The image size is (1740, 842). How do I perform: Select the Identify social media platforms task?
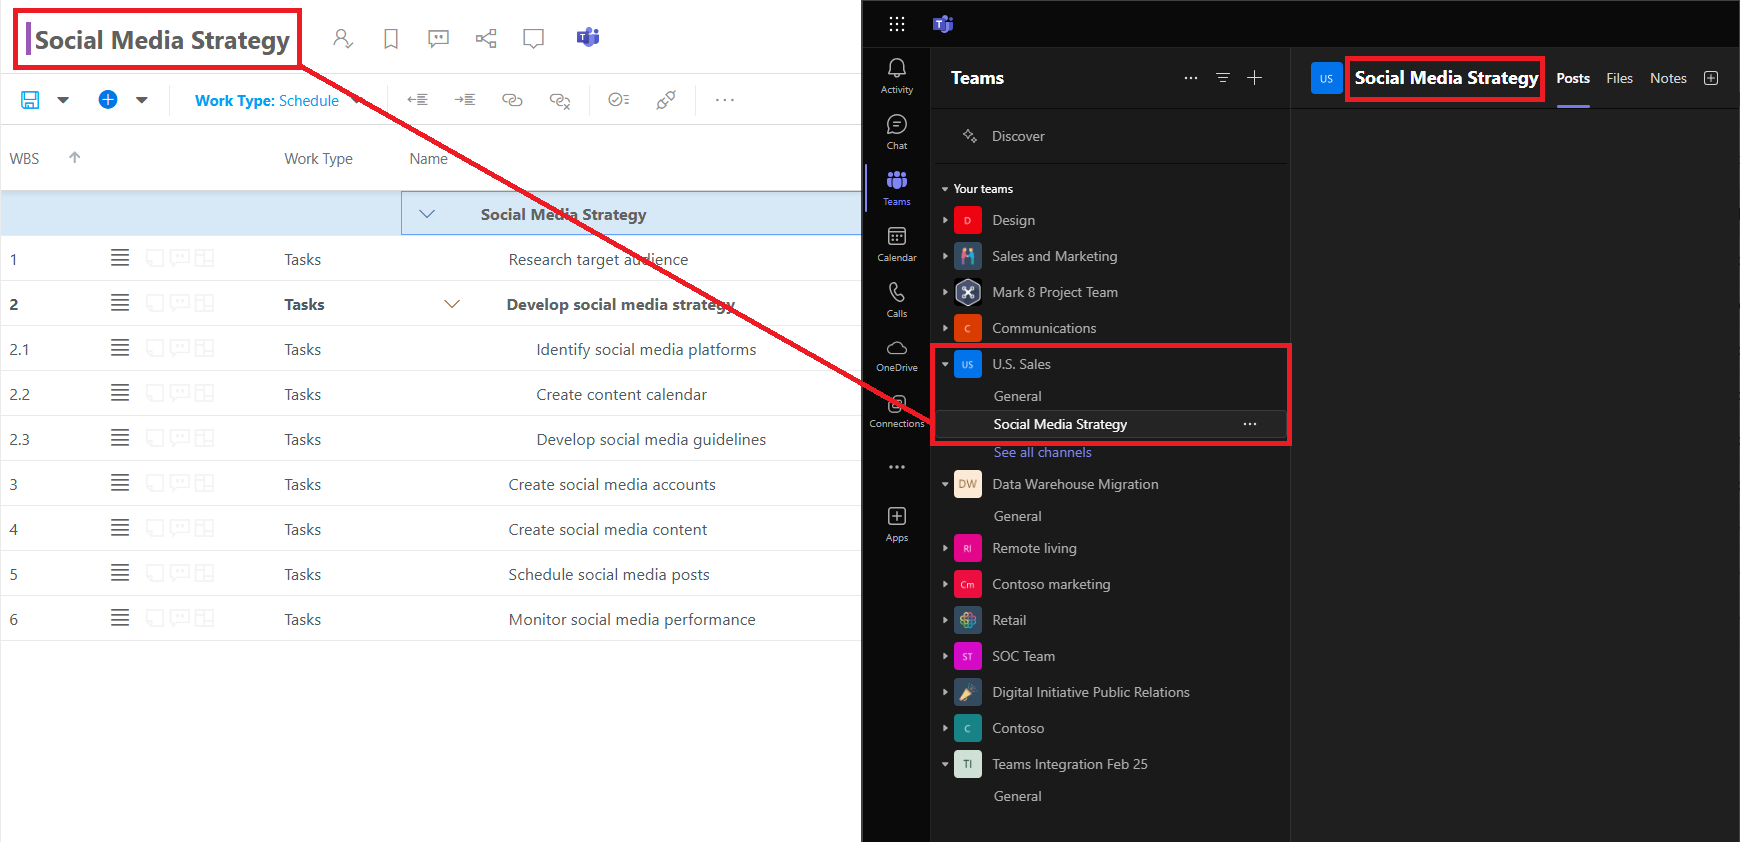[x=646, y=349]
